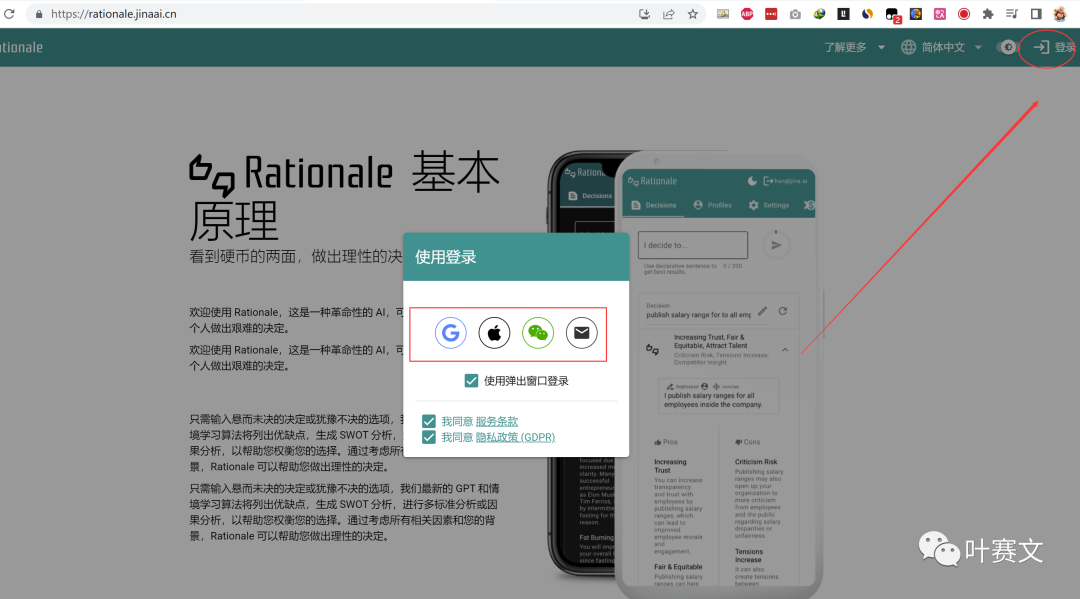The width and height of the screenshot is (1080, 599).
Task: Select the send arrow in the decision input
Action: [777, 244]
